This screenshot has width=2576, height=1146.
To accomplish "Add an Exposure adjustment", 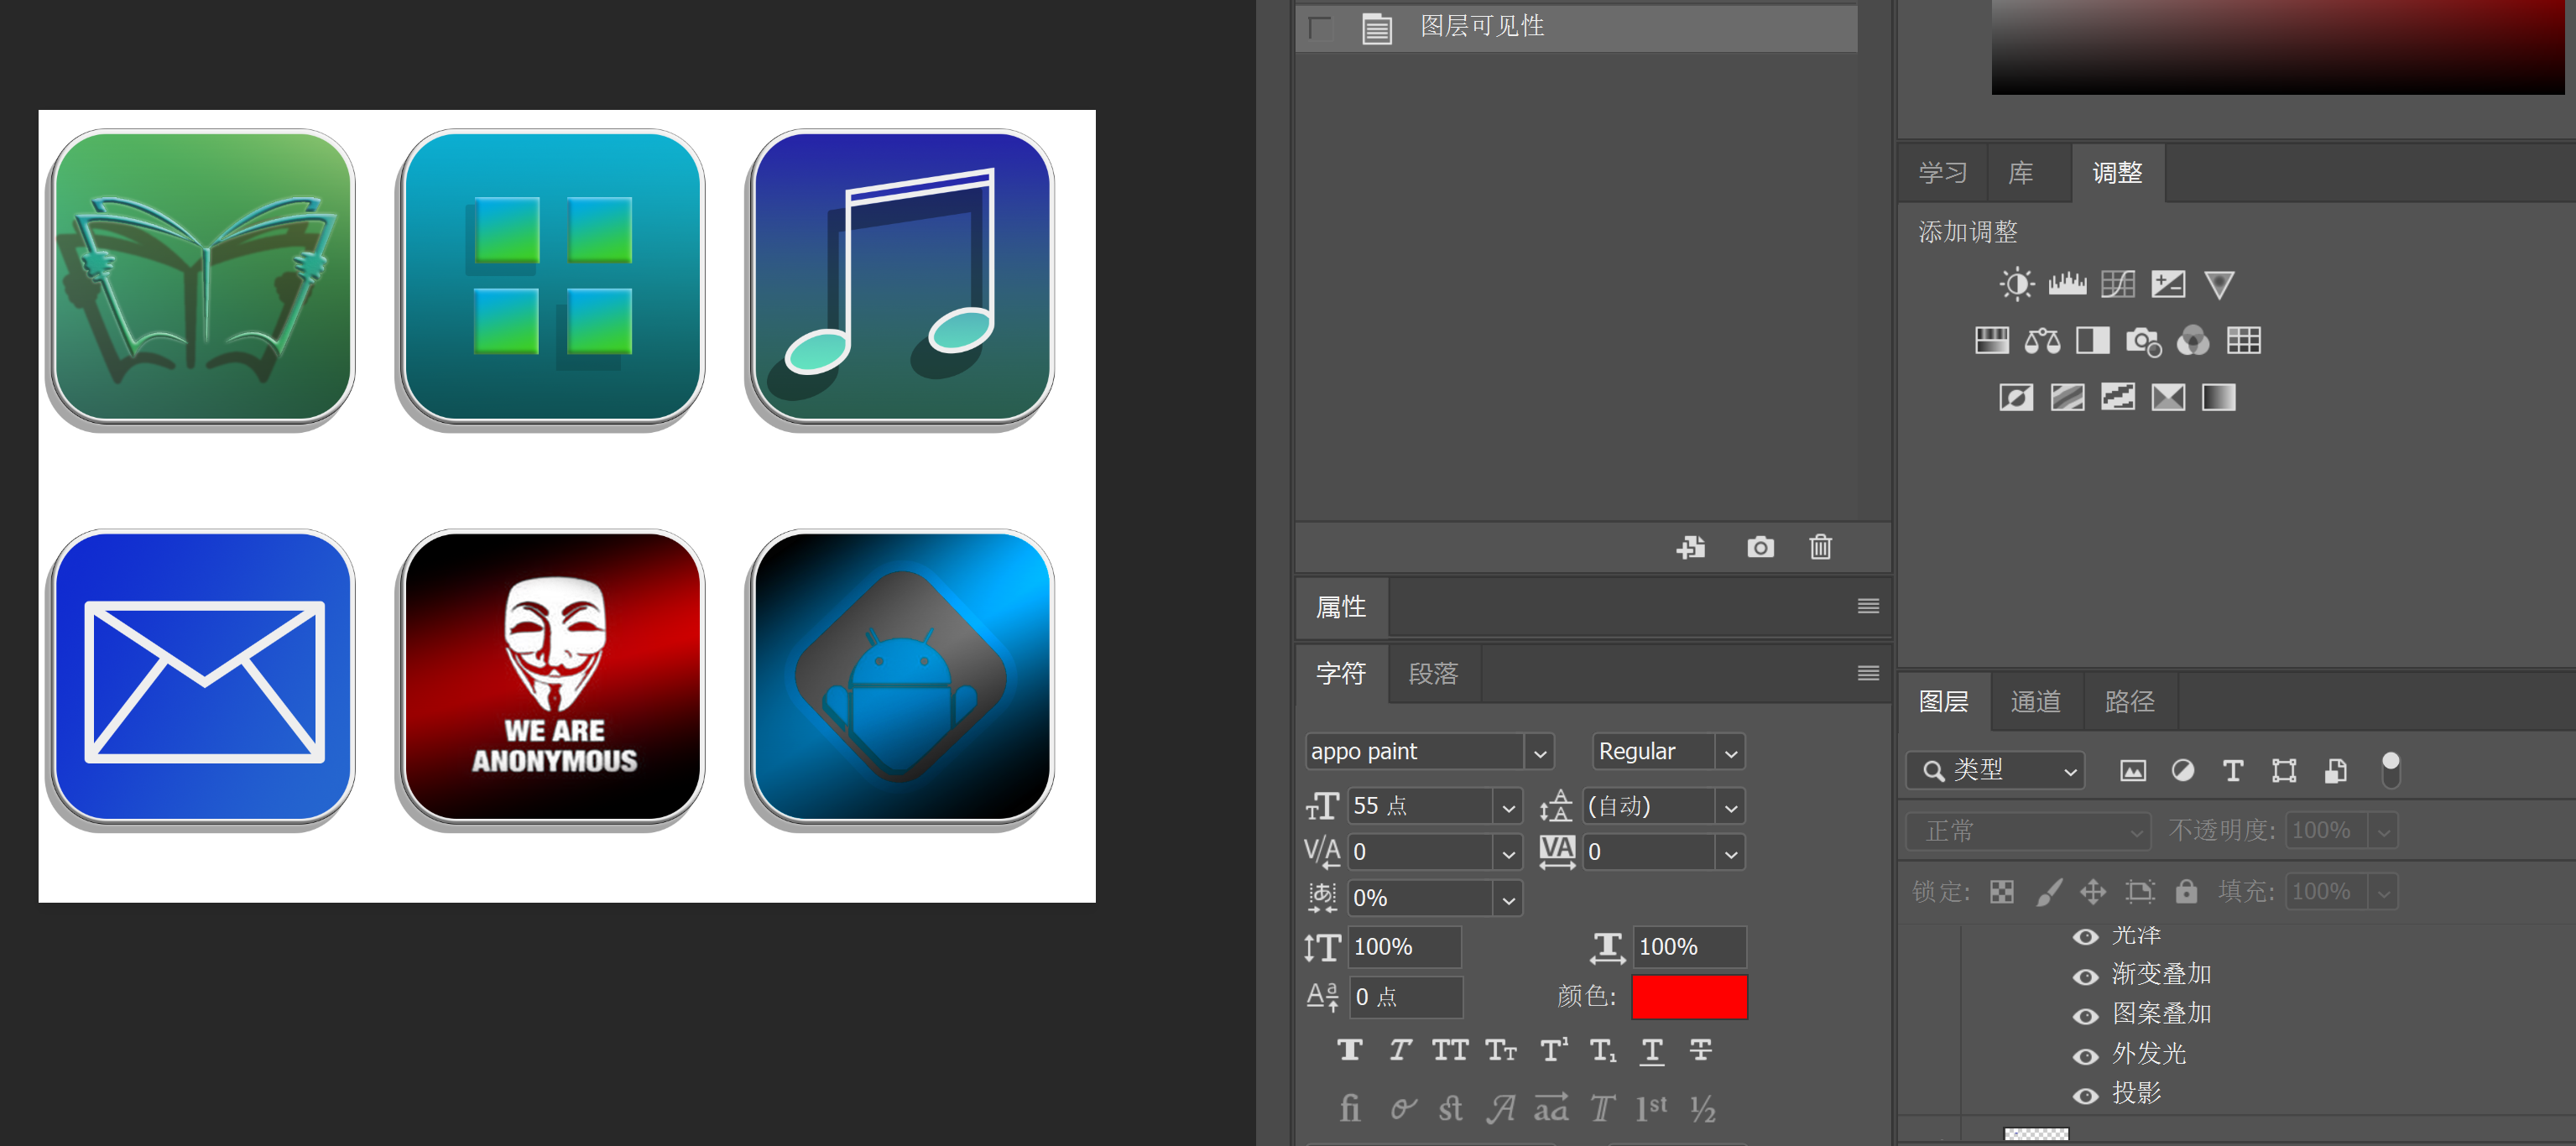I will pos(2168,285).
